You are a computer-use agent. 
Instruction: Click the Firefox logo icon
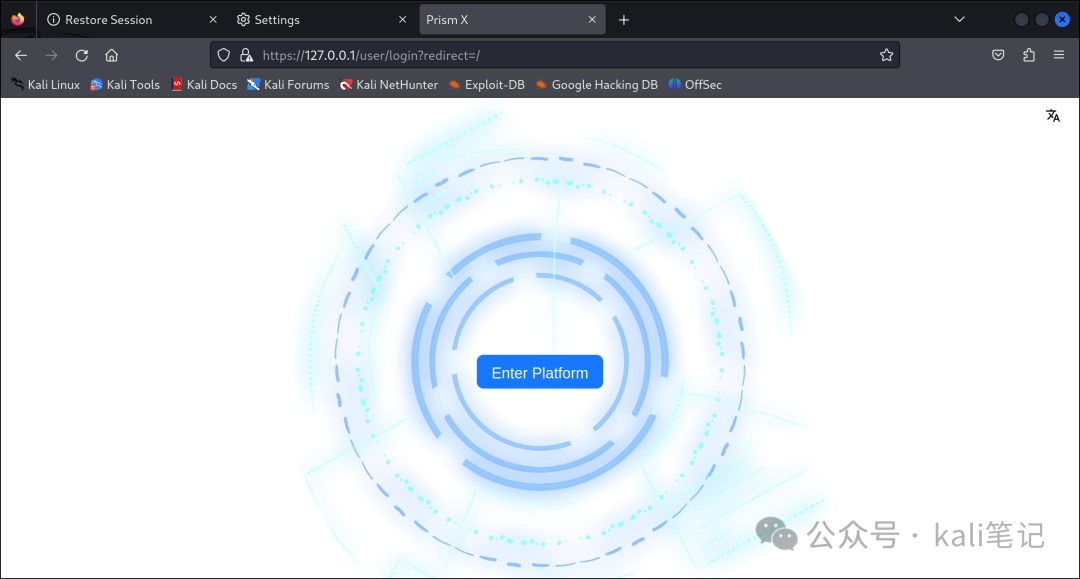tap(18, 19)
